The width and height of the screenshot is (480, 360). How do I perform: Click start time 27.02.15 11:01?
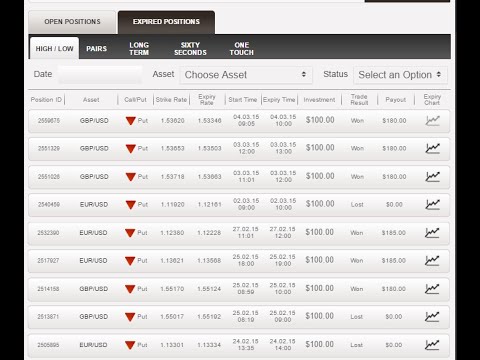246,232
